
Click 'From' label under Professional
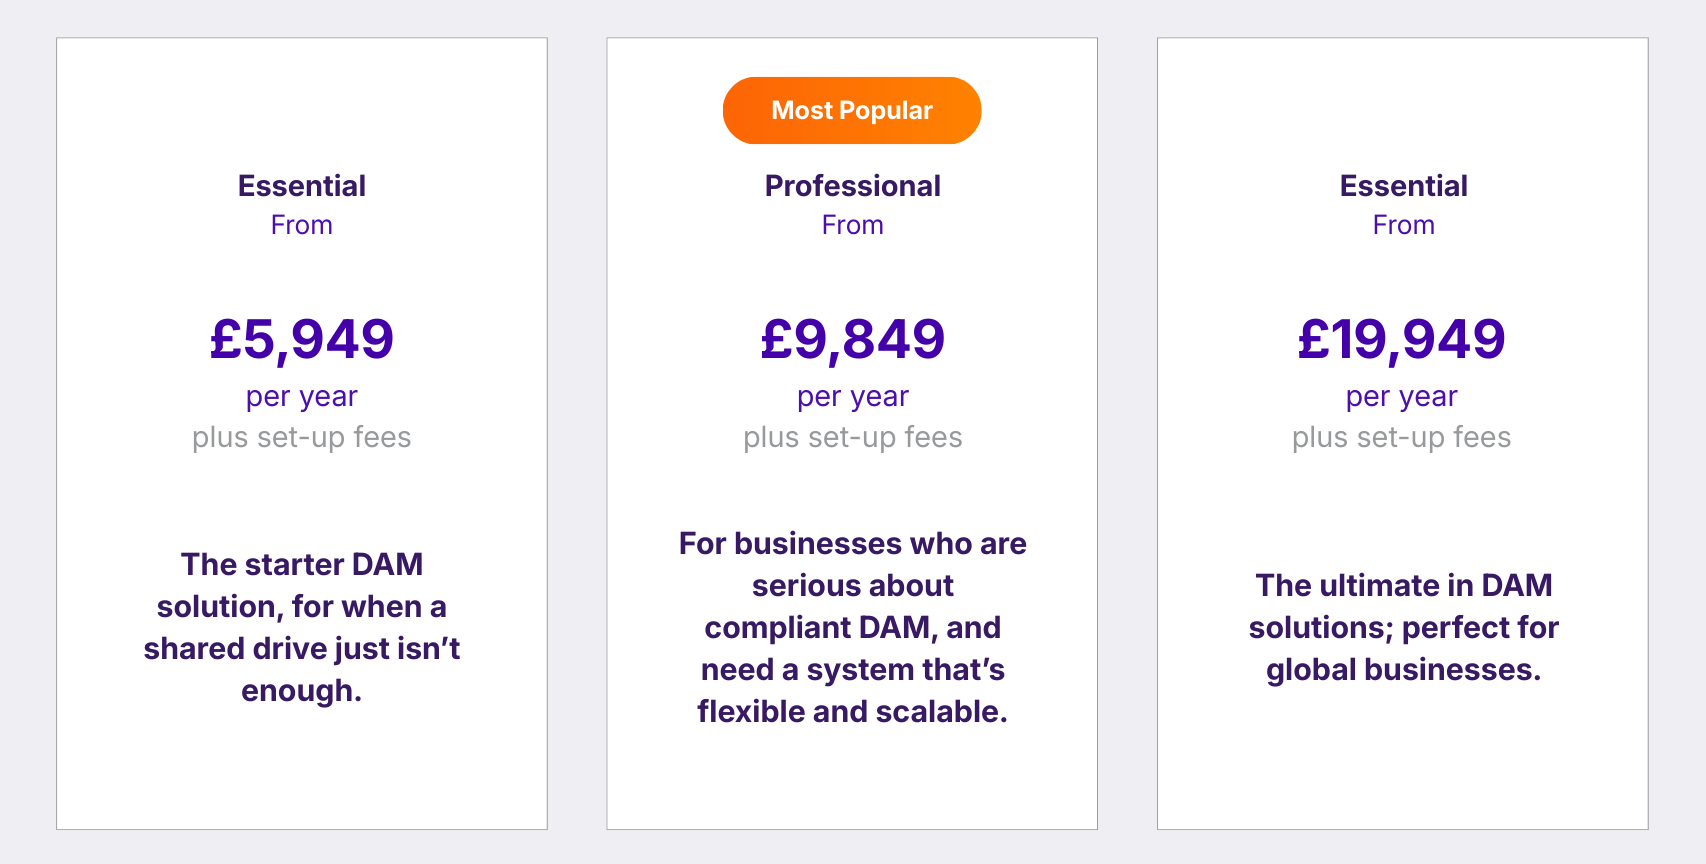tap(852, 225)
